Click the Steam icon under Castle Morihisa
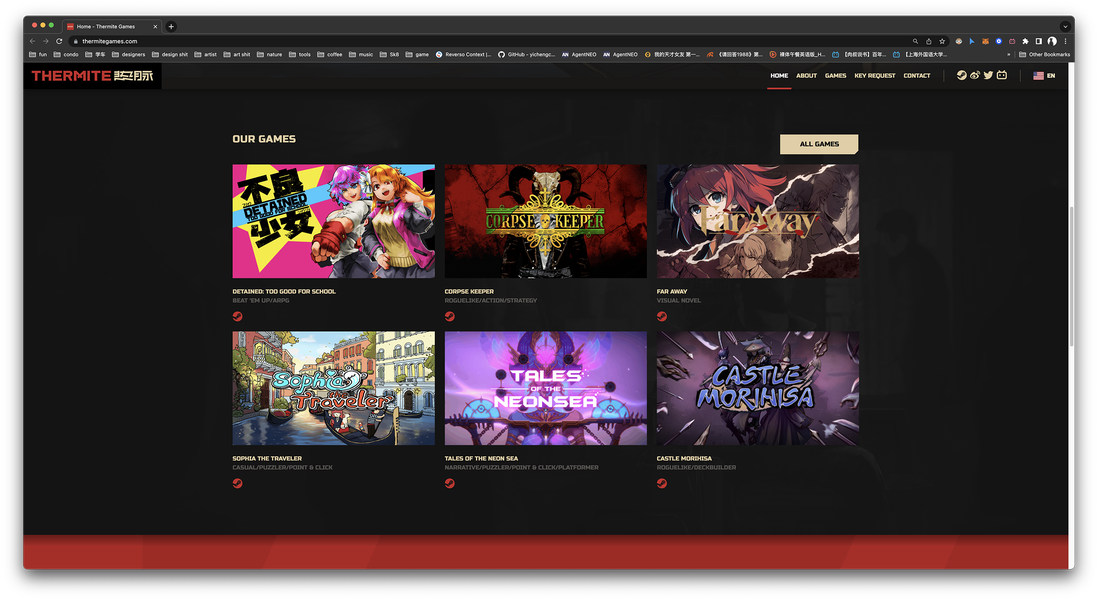 point(662,483)
